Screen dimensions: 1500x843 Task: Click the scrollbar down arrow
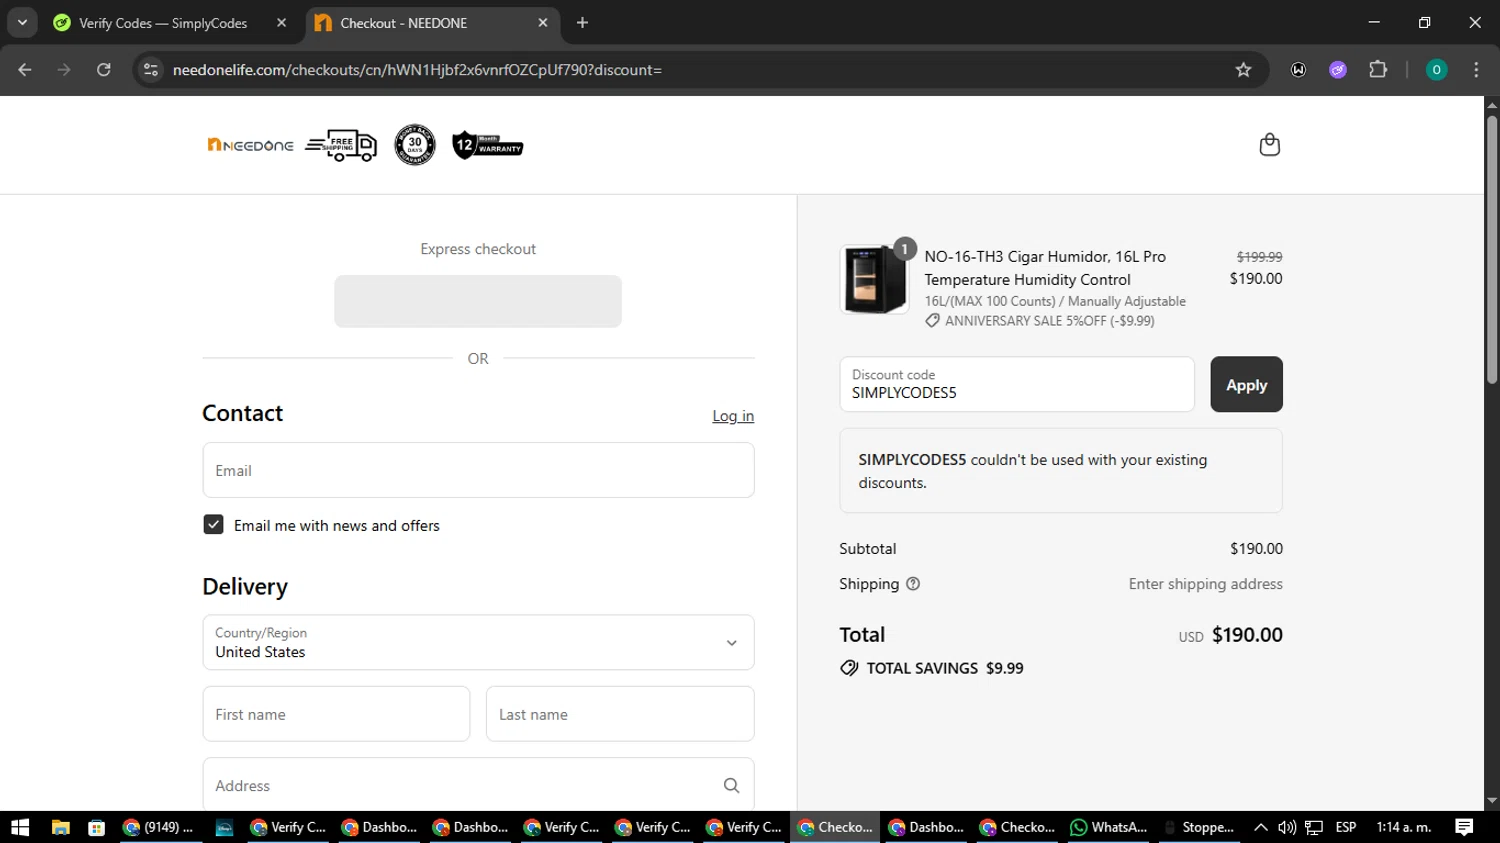point(1492,801)
